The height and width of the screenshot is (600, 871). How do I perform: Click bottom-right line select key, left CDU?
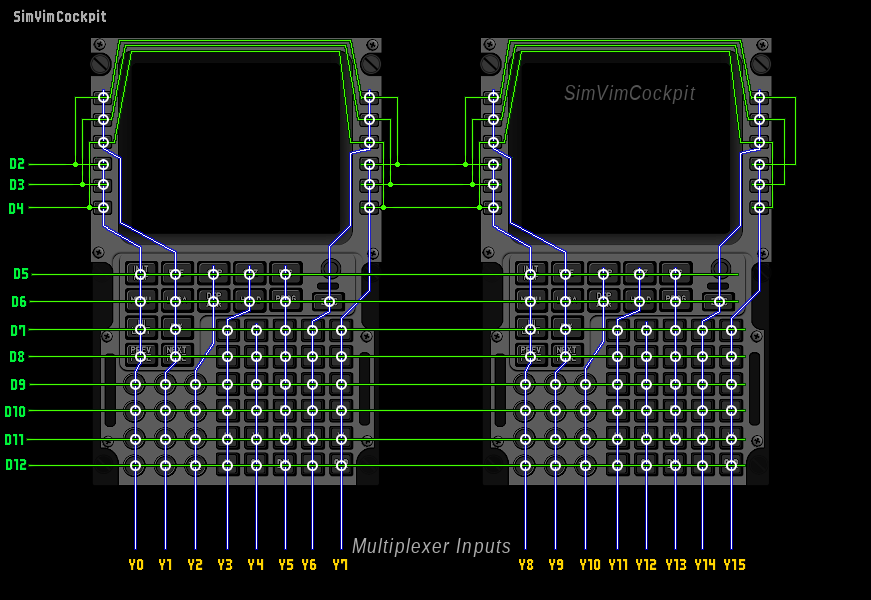point(369,207)
